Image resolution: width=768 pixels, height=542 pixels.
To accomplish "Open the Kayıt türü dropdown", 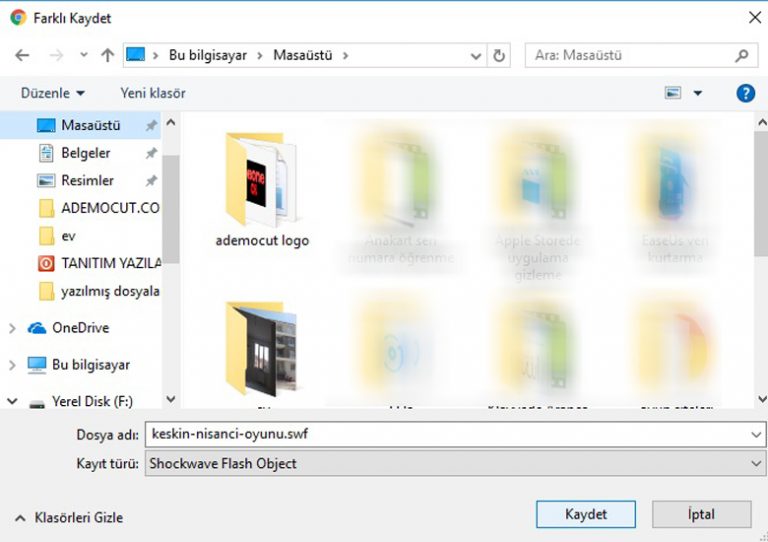I will click(x=755, y=464).
